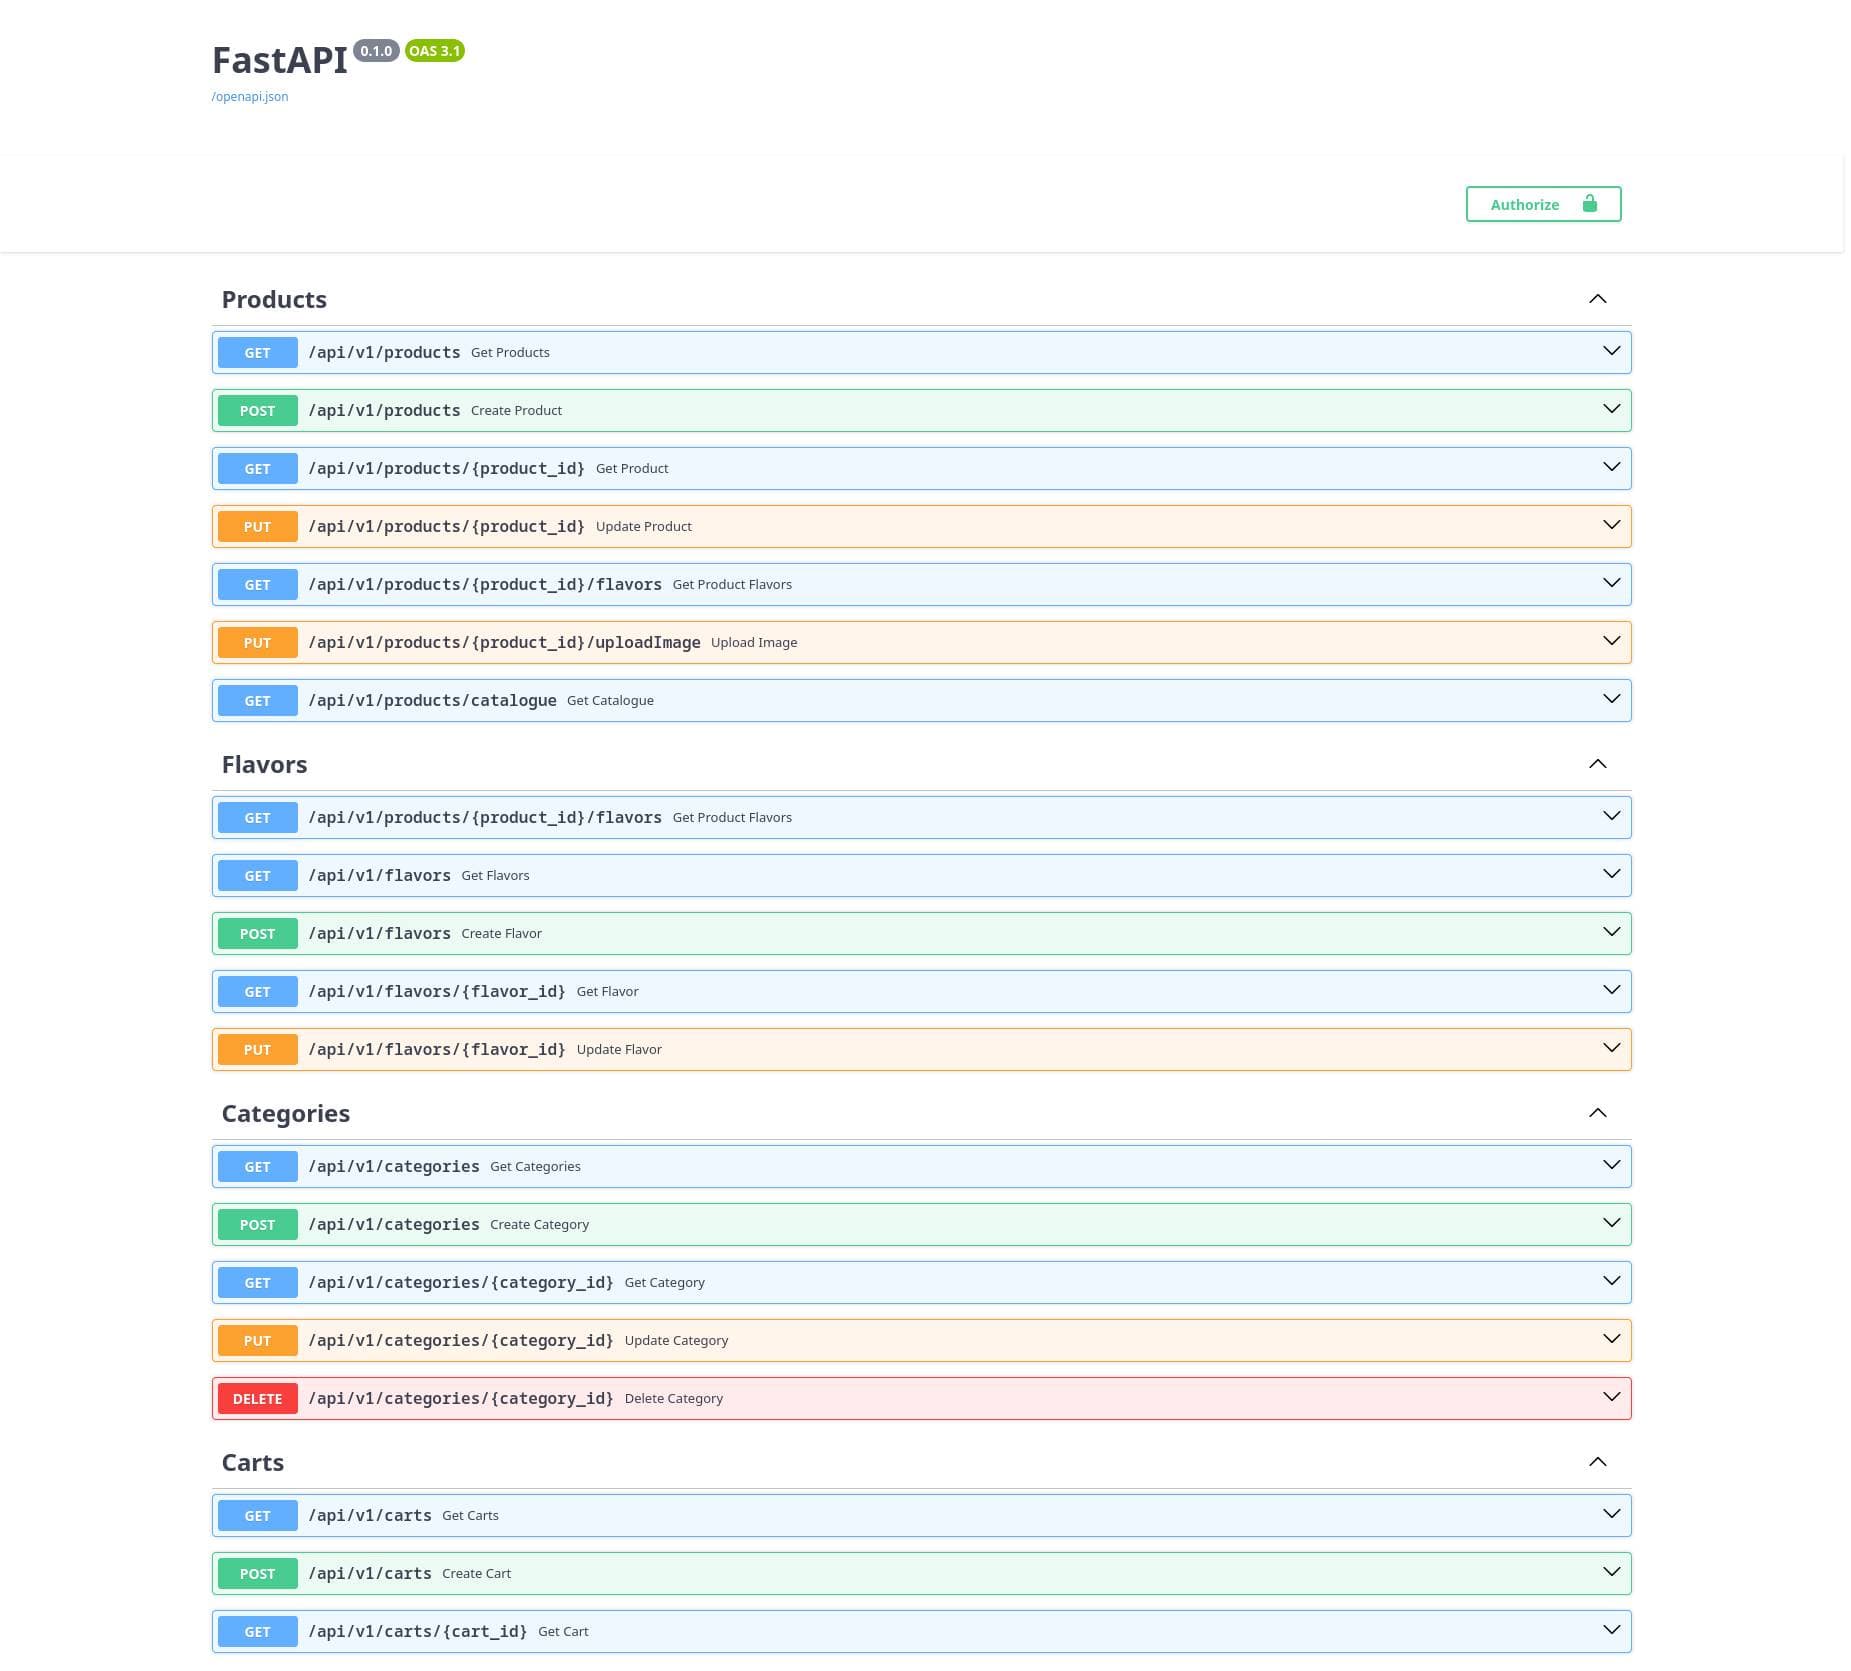This screenshot has width=1851, height=1671.
Task: Click POST badge for Create Flavor
Action: [x=258, y=934]
